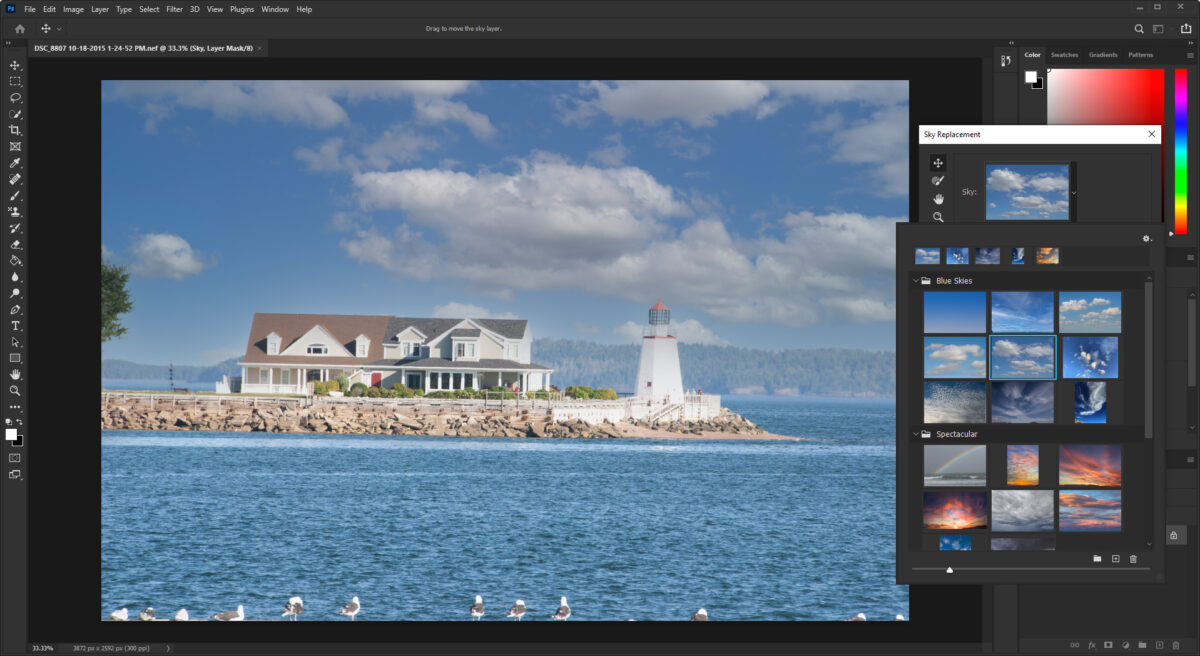Collapse the Spectacular group
The width and height of the screenshot is (1200, 656).
pyautogui.click(x=914, y=434)
